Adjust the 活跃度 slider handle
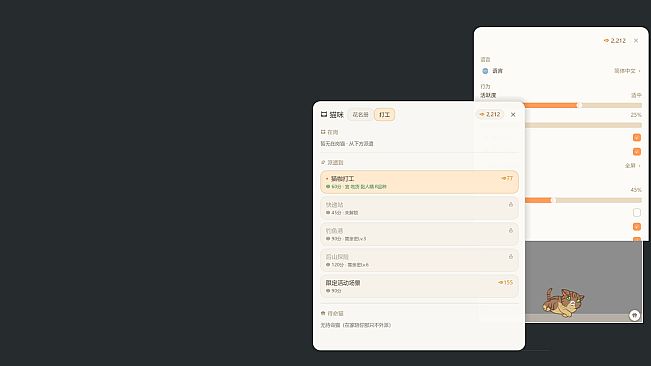Viewport: 651px width, 366px height. pos(579,105)
